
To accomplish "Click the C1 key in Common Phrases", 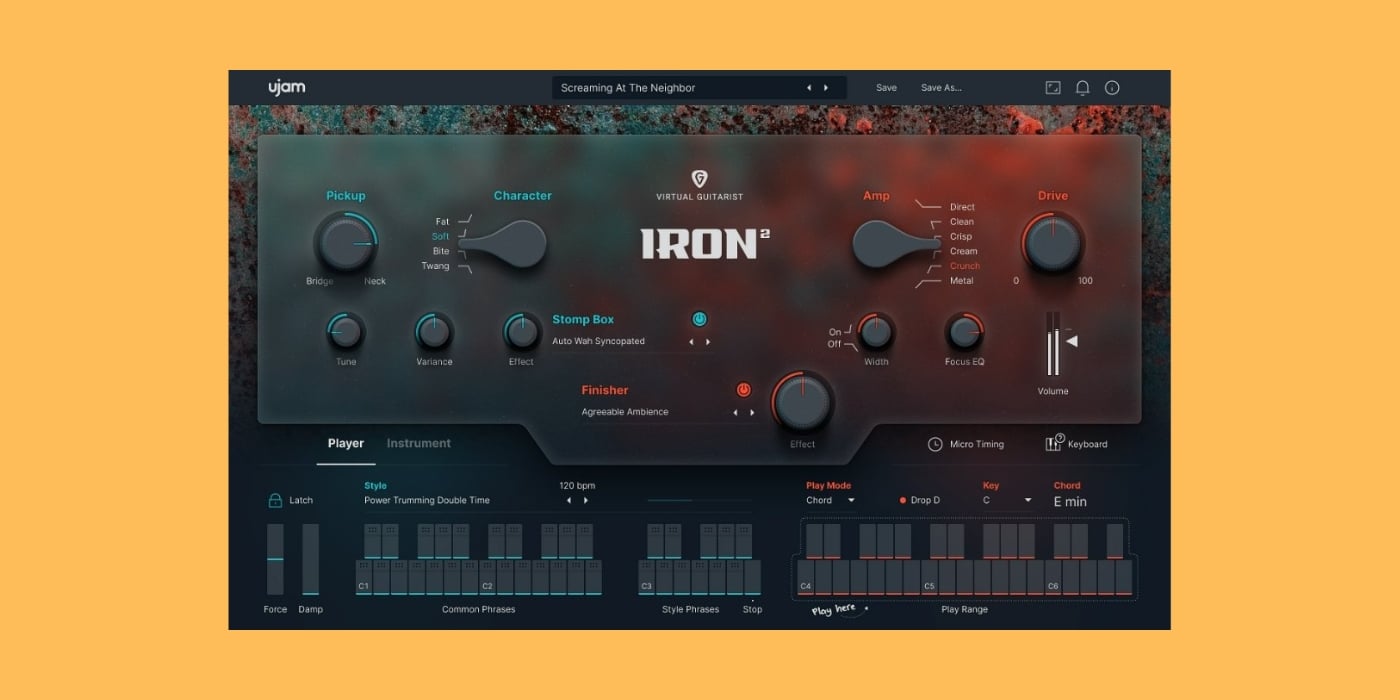I will coord(364,578).
